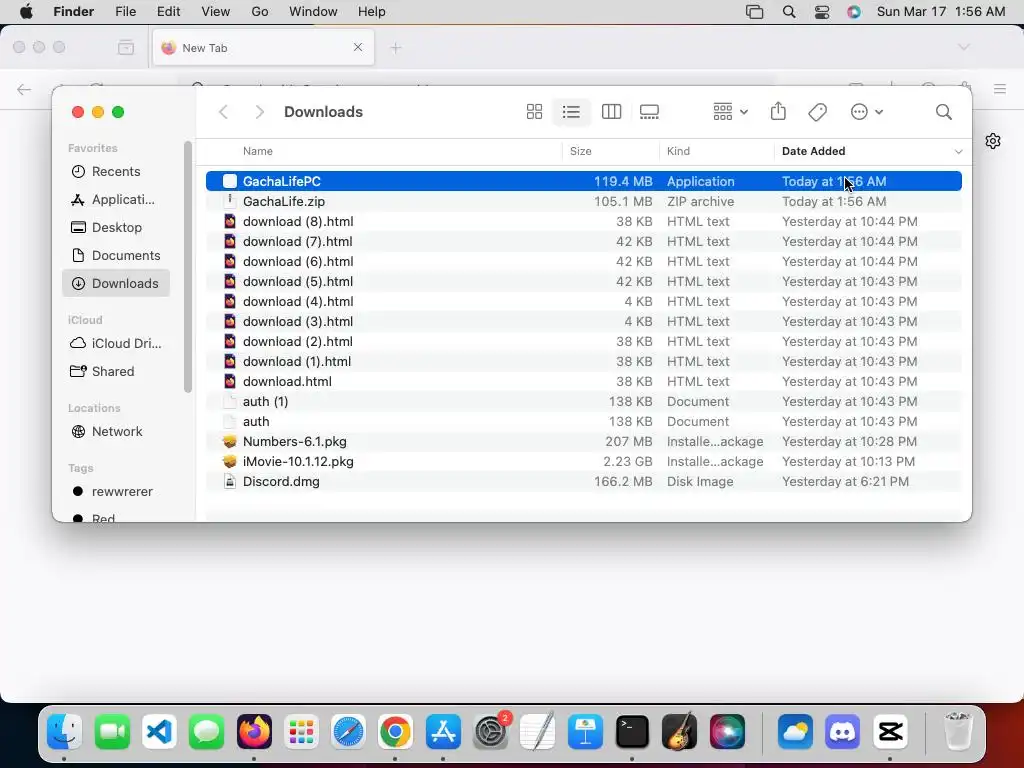Open Google Chrome from the Dock
This screenshot has height=768, width=1024.
pyautogui.click(x=395, y=732)
